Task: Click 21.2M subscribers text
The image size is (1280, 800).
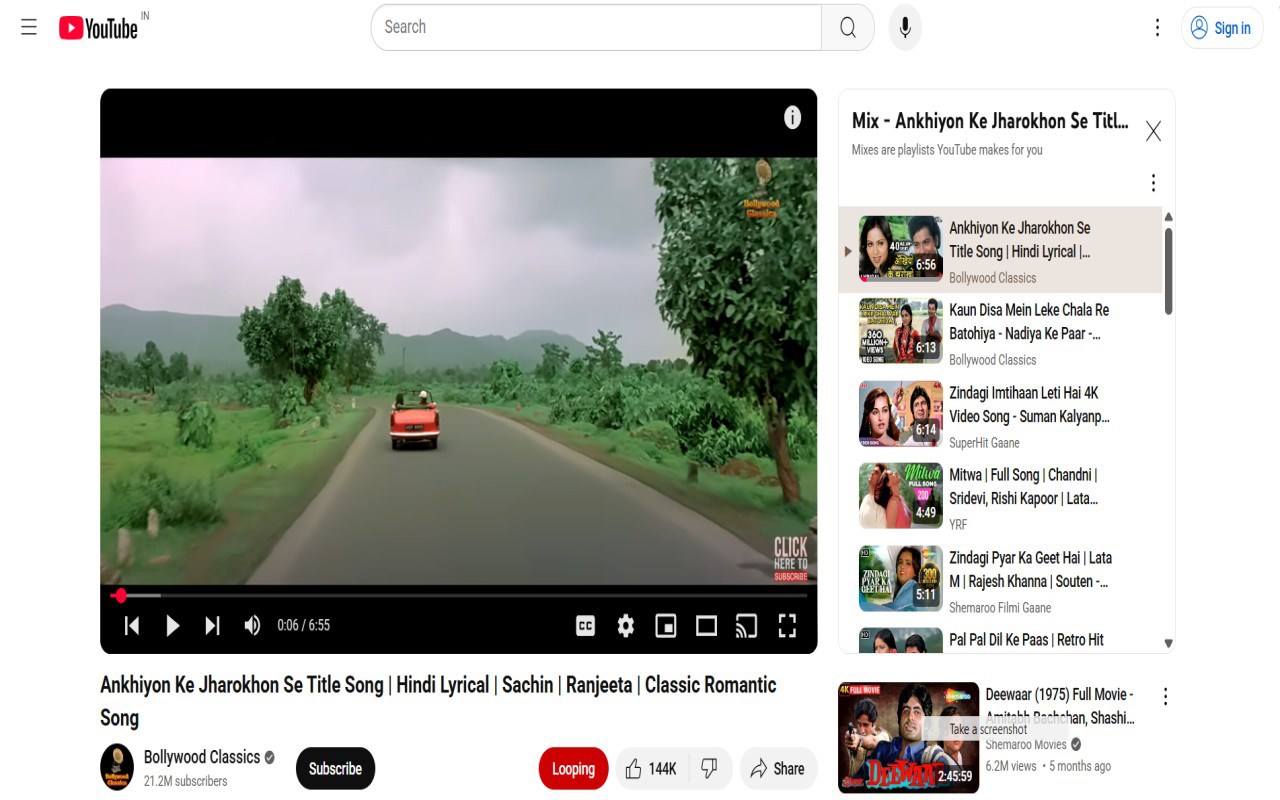Action: tap(185, 781)
